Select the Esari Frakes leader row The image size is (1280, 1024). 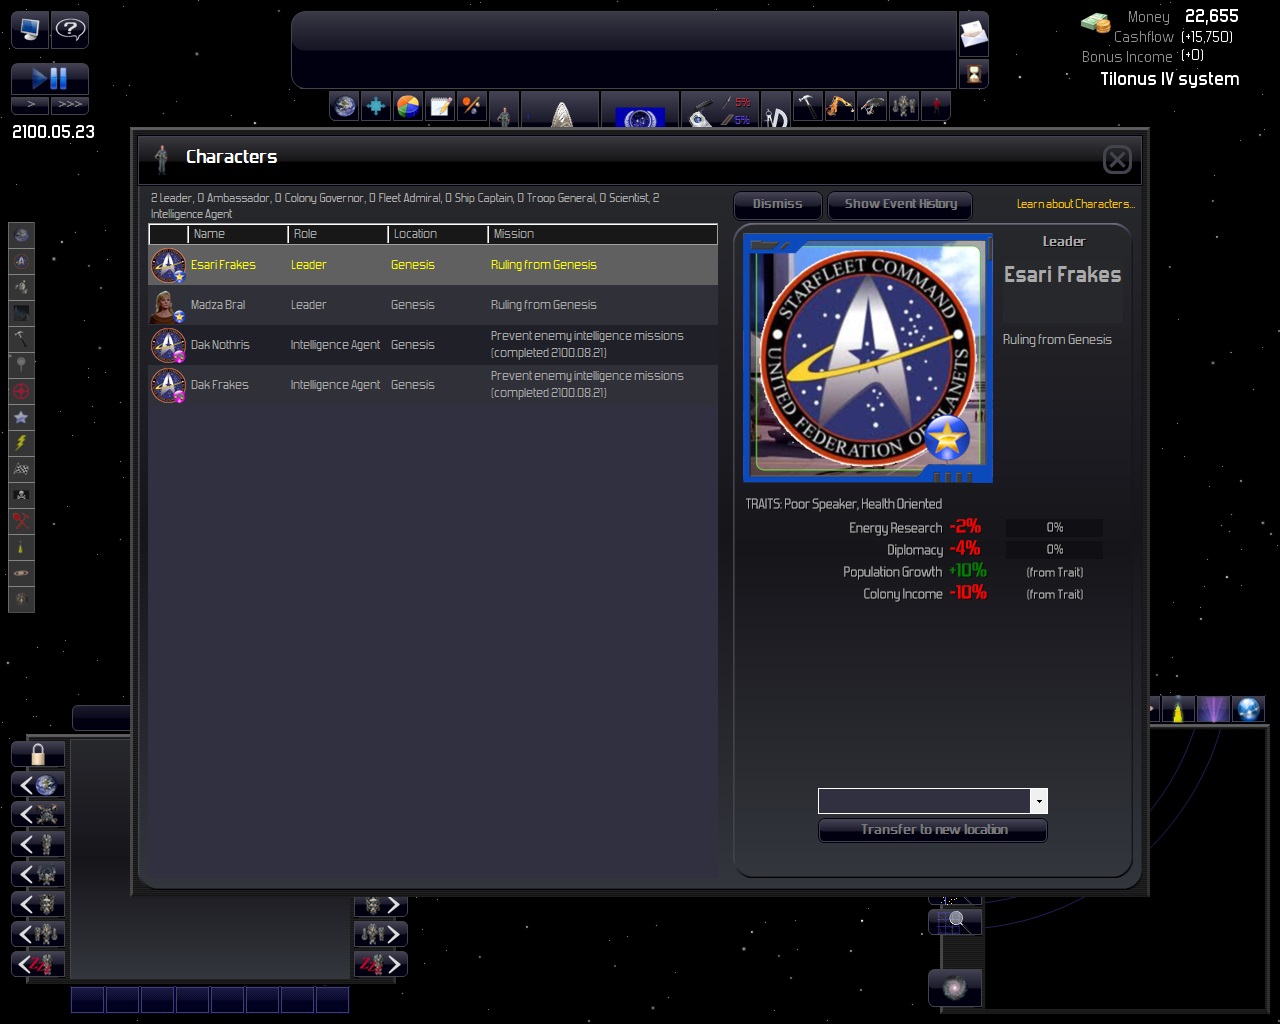(433, 265)
